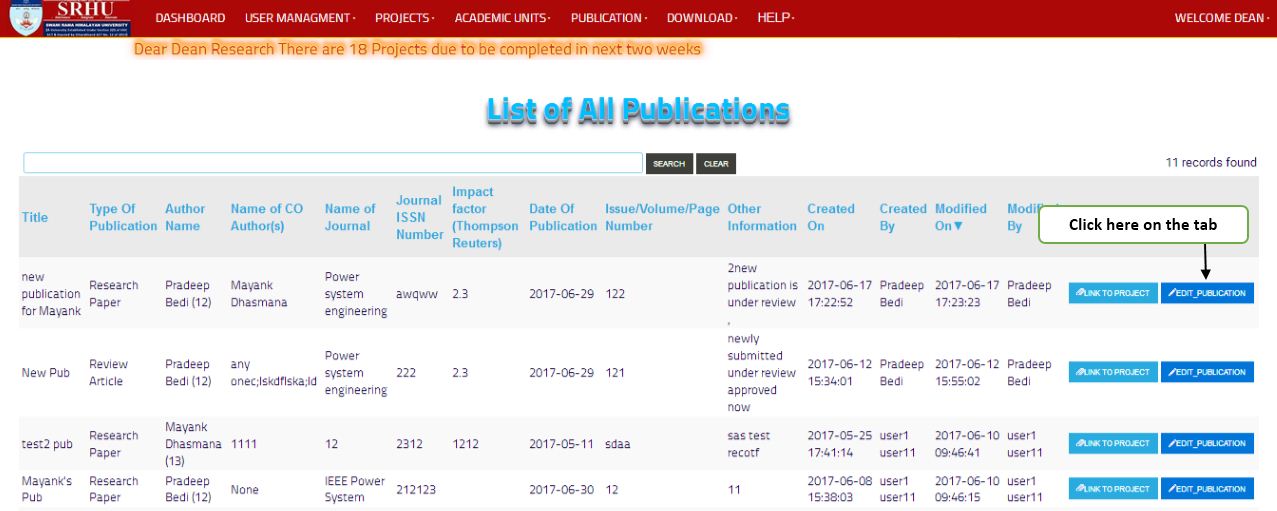Edit the 'New Pub' publication
The image size is (1277, 511).
1207,372
